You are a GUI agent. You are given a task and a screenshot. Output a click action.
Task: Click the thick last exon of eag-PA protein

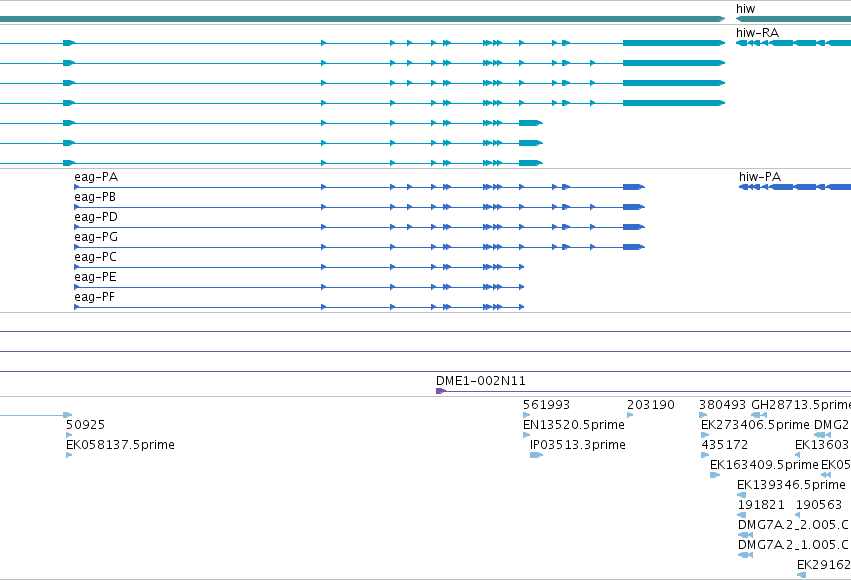[x=633, y=187]
